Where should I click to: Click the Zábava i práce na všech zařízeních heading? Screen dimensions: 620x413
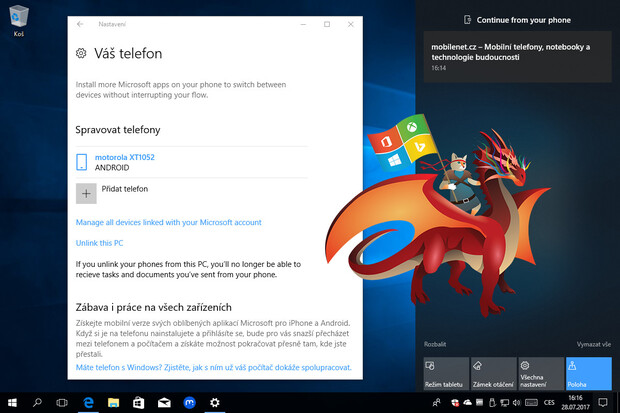153,307
